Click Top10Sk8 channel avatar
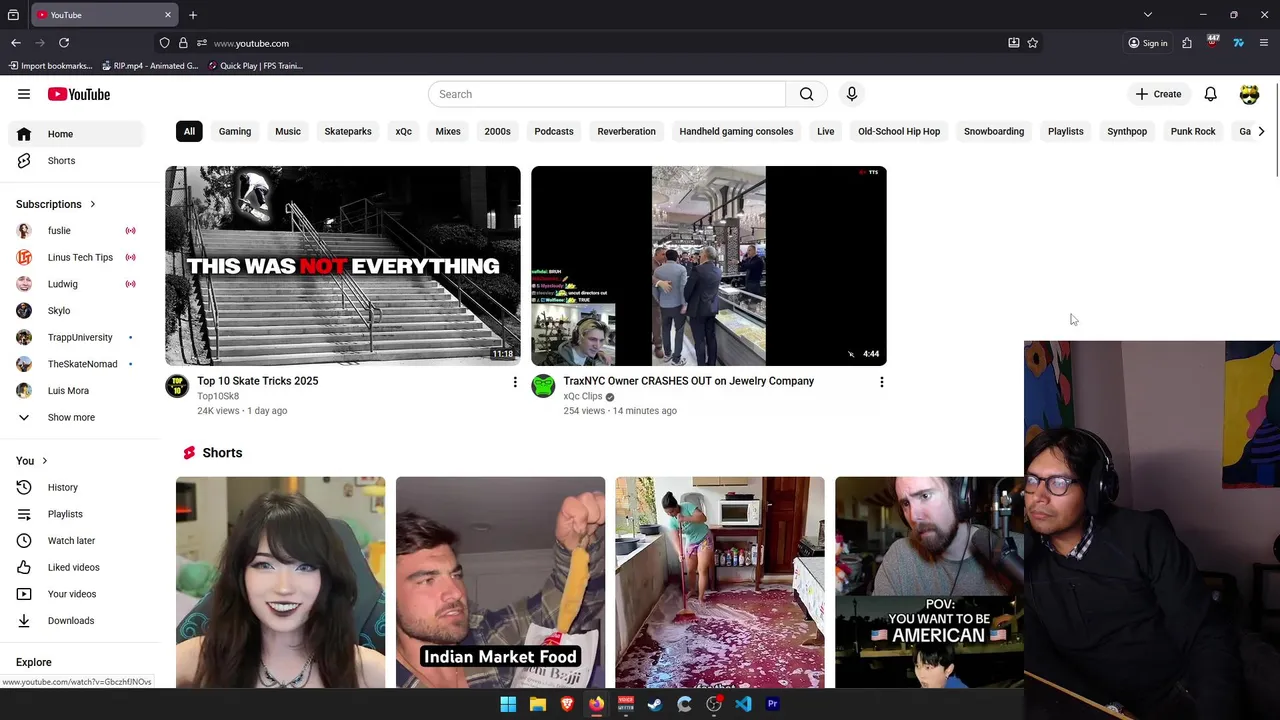Viewport: 1280px width, 720px height. pos(177,386)
